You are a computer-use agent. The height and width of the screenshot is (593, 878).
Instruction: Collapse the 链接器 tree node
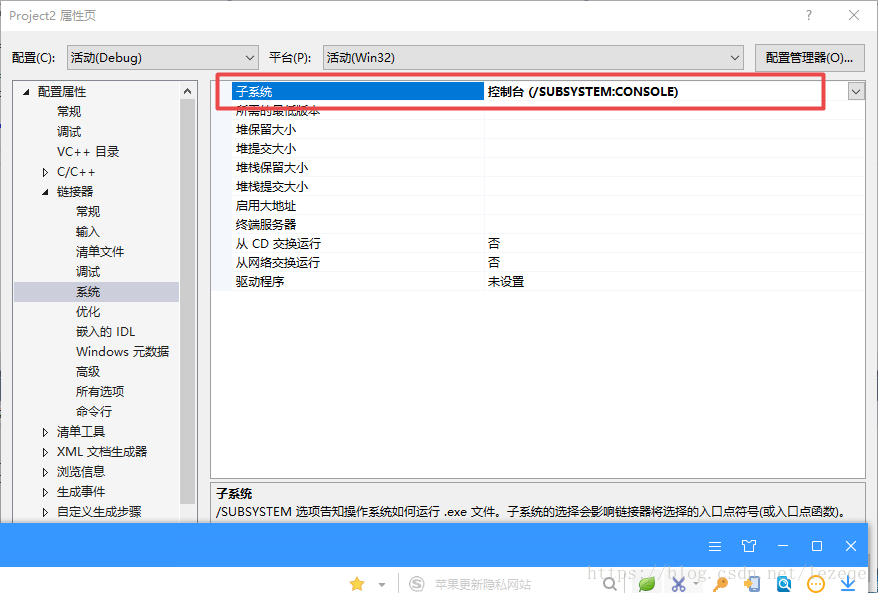[45, 192]
